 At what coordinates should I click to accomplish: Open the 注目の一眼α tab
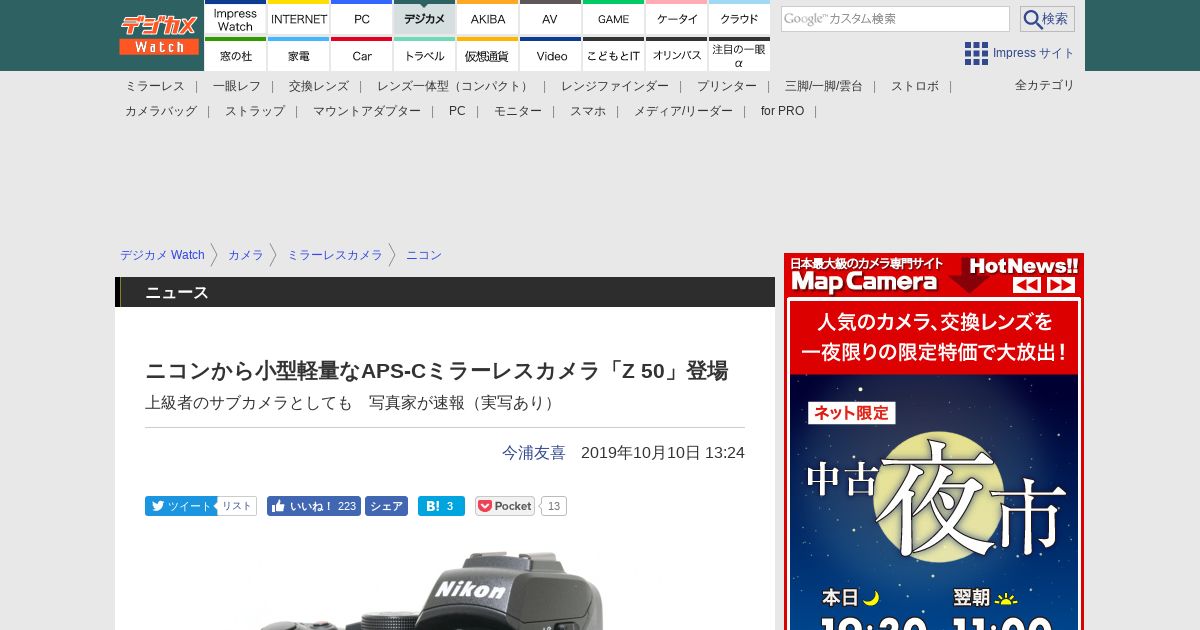click(739, 55)
